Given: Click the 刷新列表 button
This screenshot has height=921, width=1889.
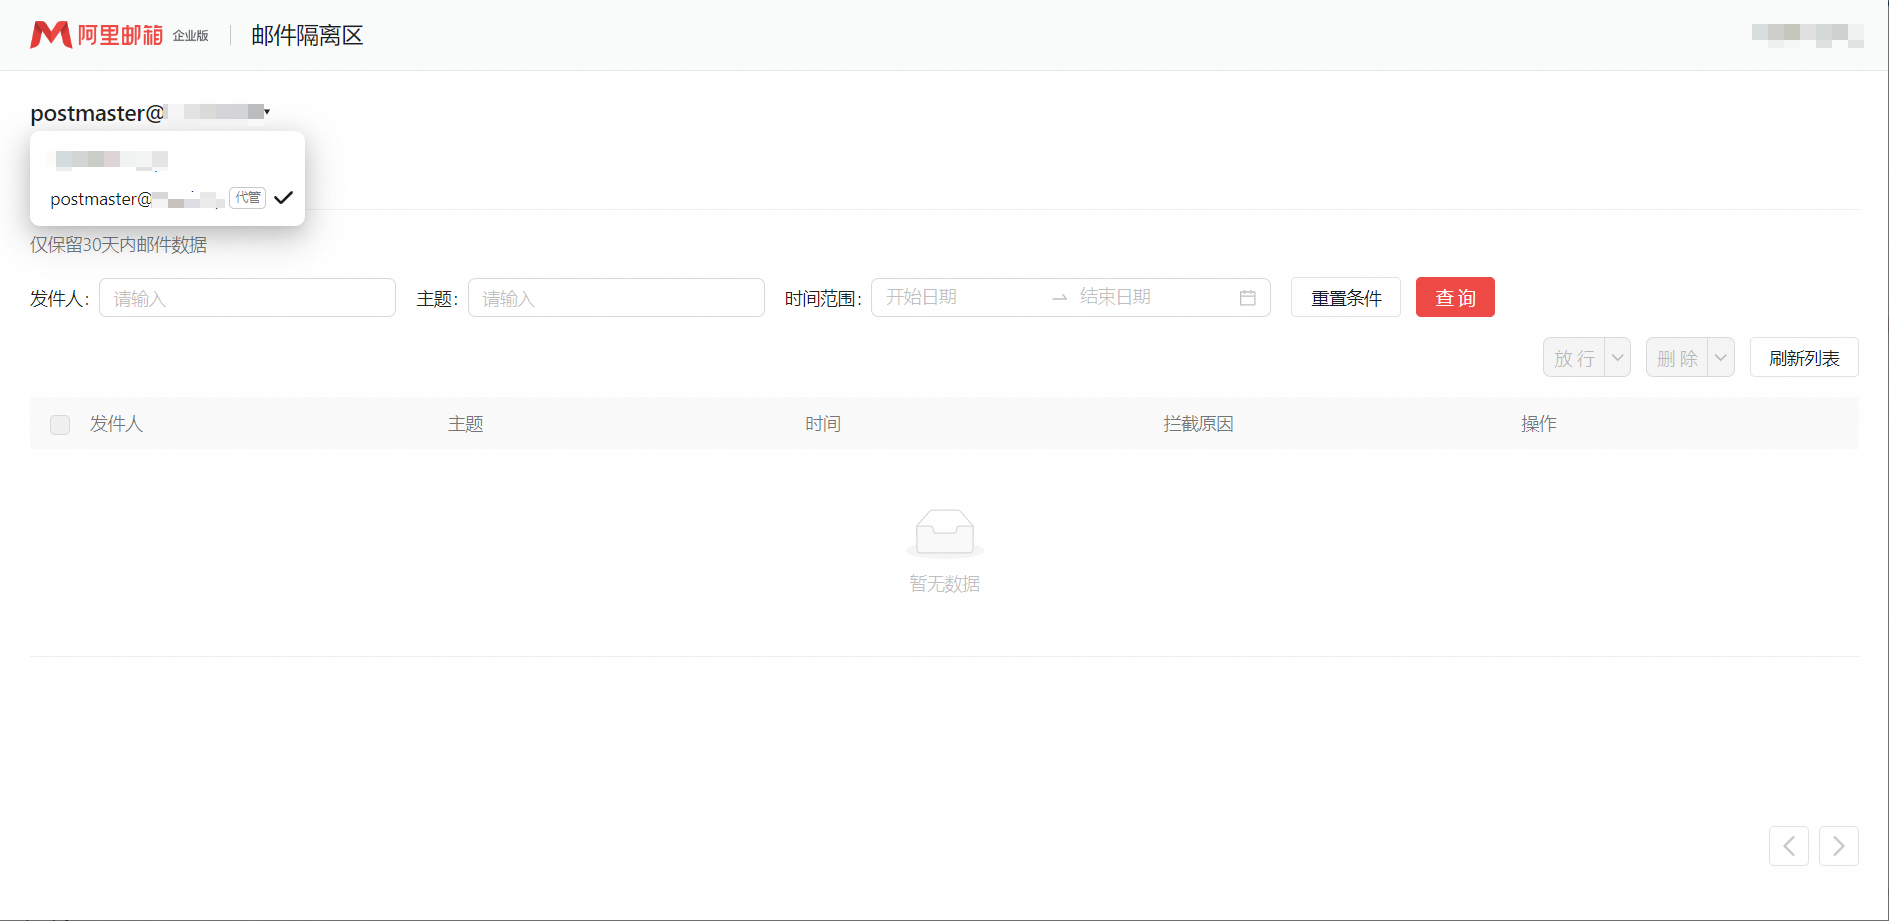Looking at the screenshot, I should (1803, 358).
